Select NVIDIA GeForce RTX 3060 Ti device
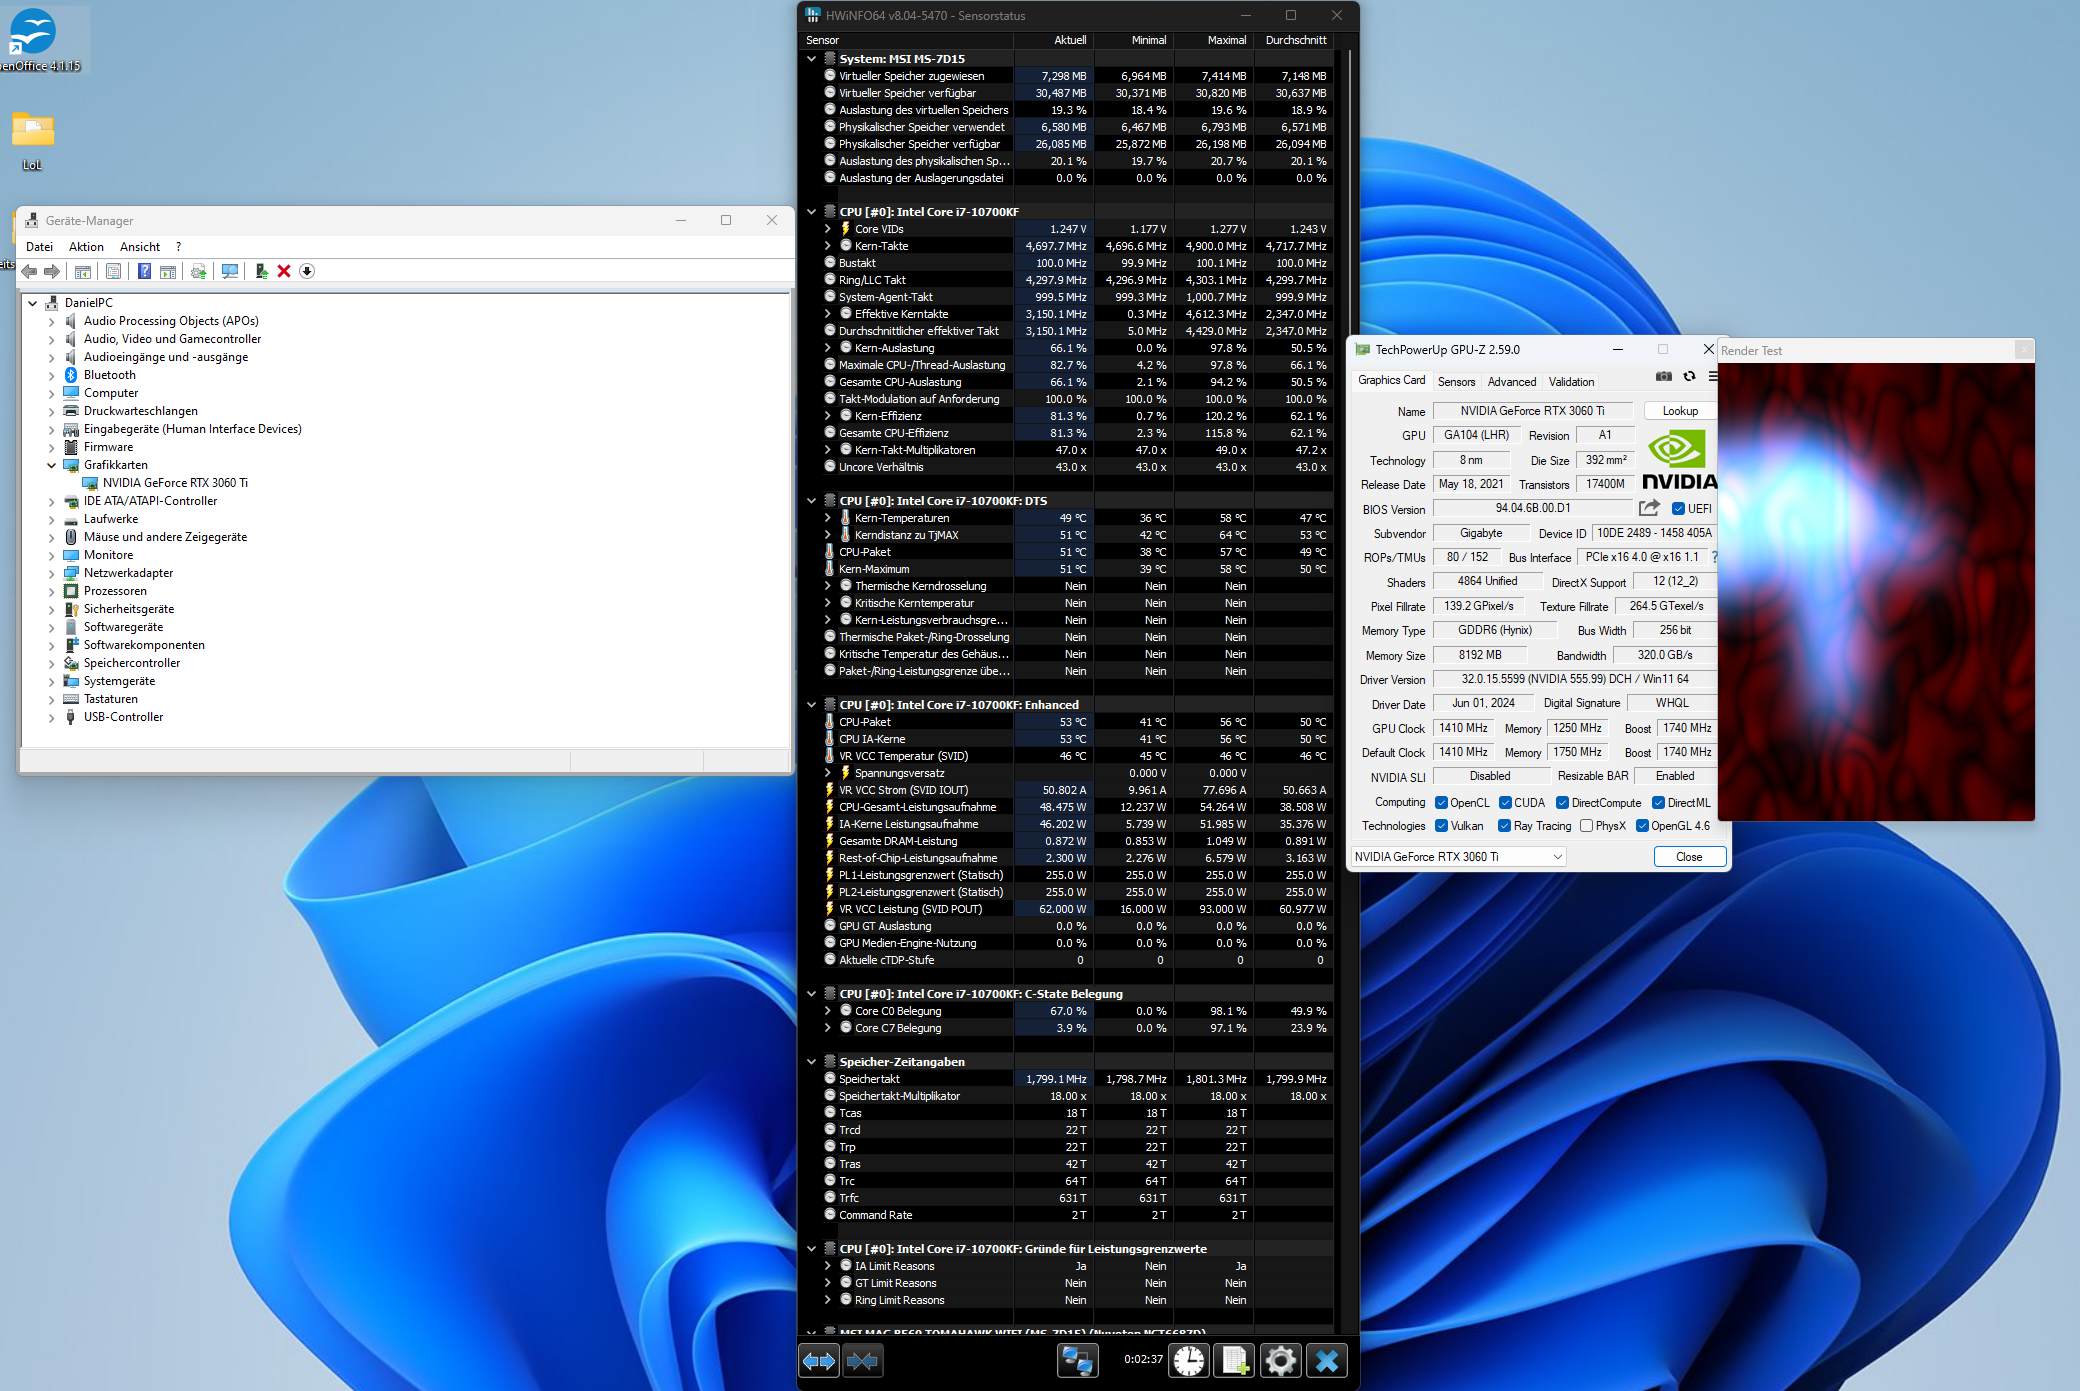 [x=175, y=483]
